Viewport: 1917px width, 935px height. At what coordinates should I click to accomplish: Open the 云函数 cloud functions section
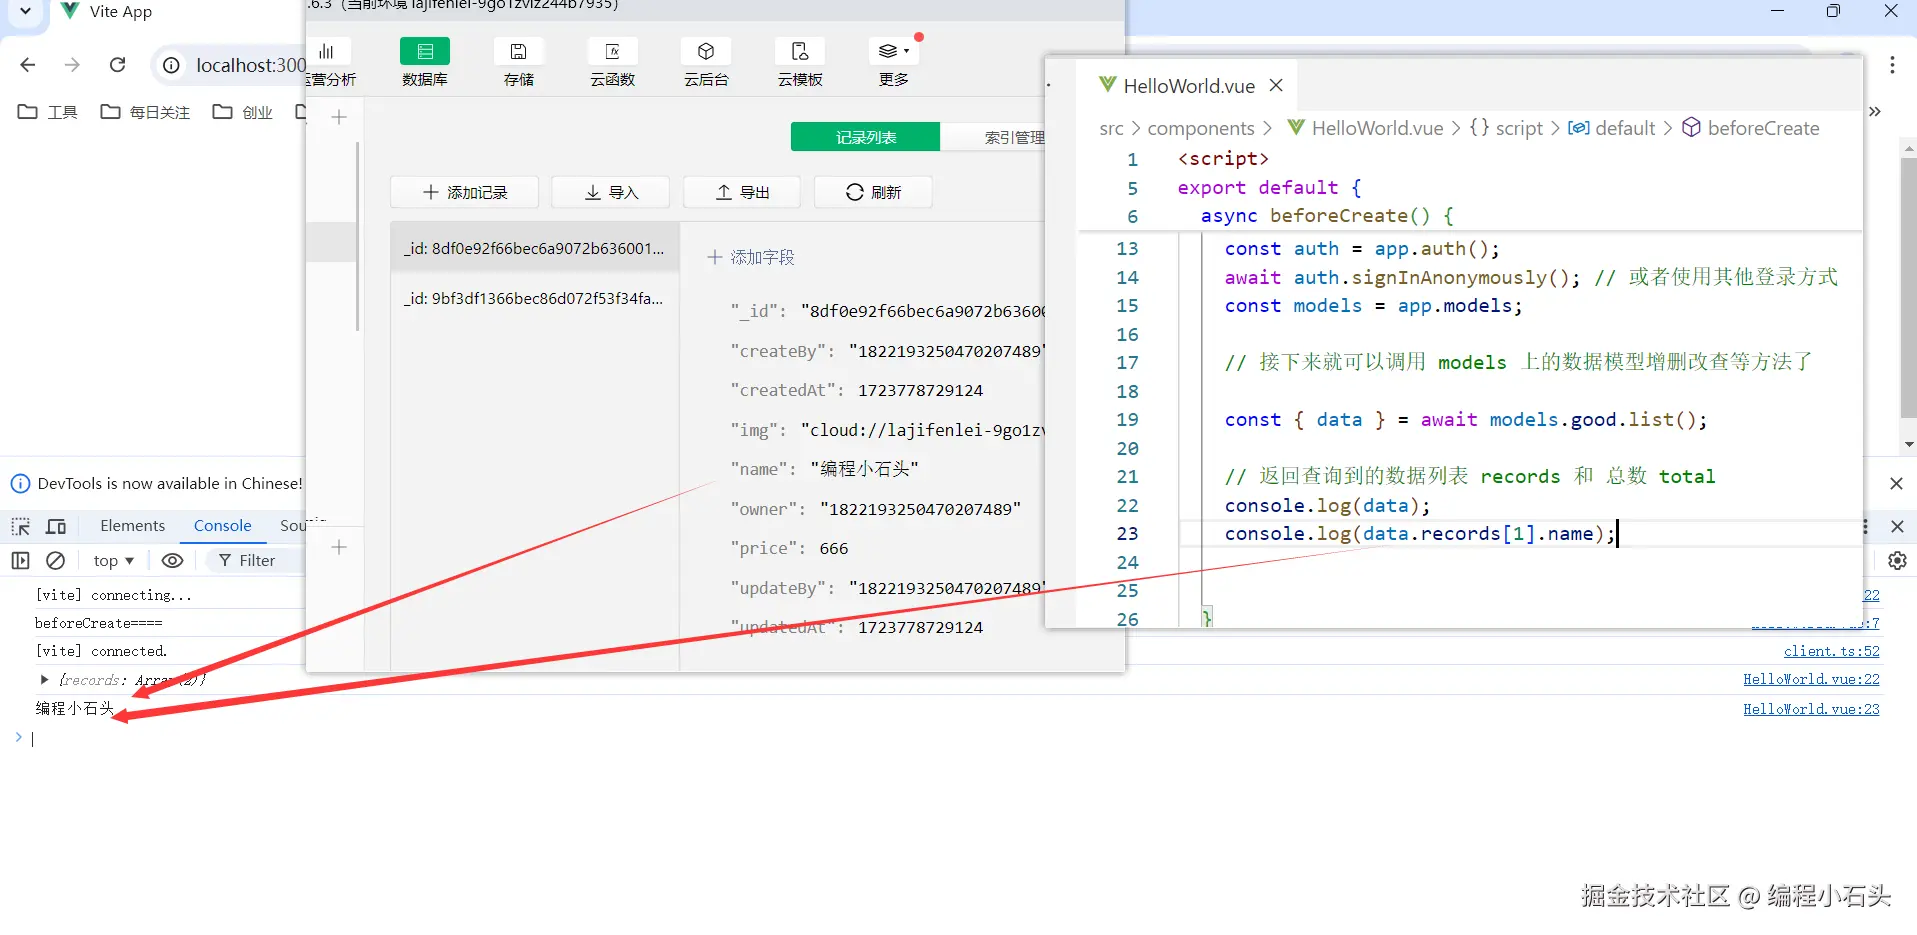[612, 63]
